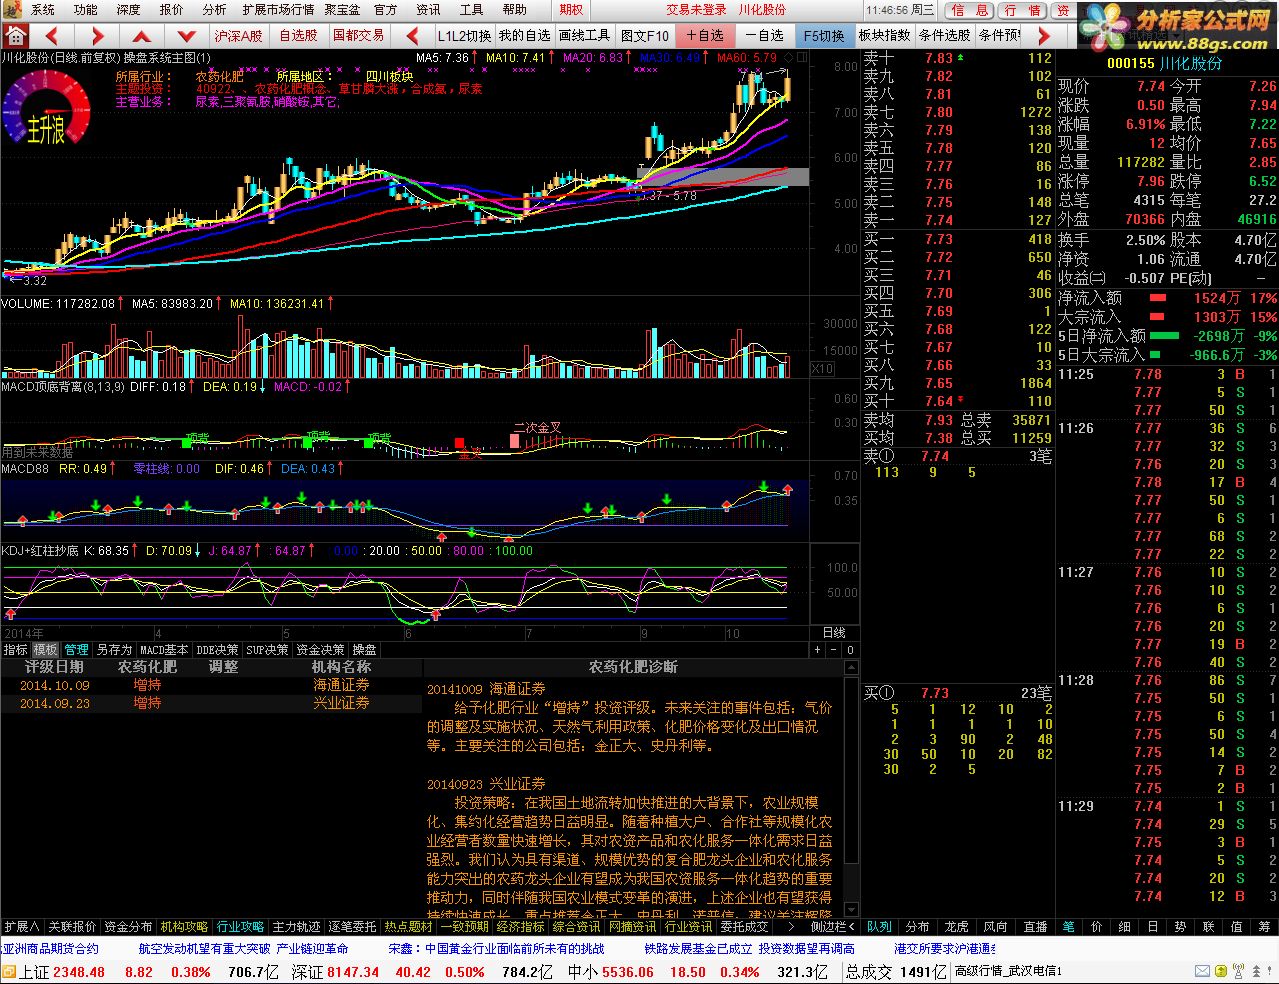Click the F5切换 toolbar button
Viewport: 1279px width, 984px height.
tap(824, 36)
